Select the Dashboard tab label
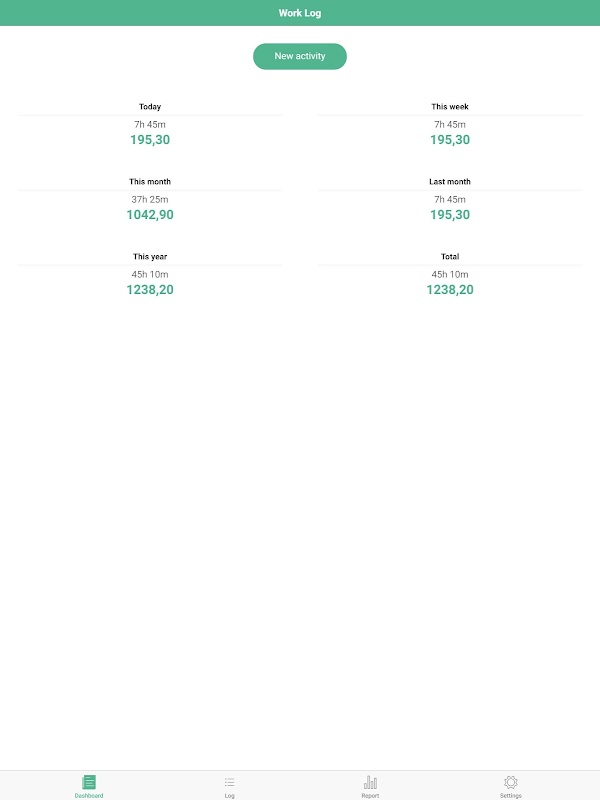600x800 pixels. pos(89,795)
